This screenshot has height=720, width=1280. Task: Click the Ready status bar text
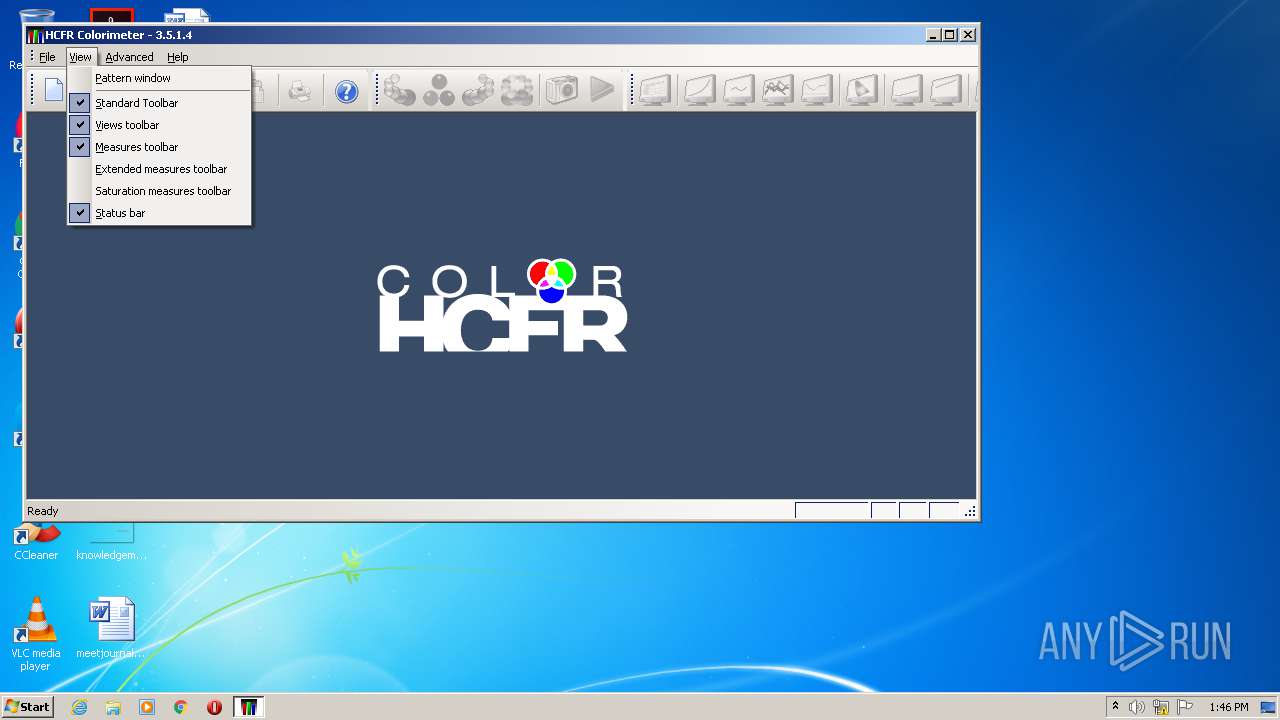(x=43, y=511)
